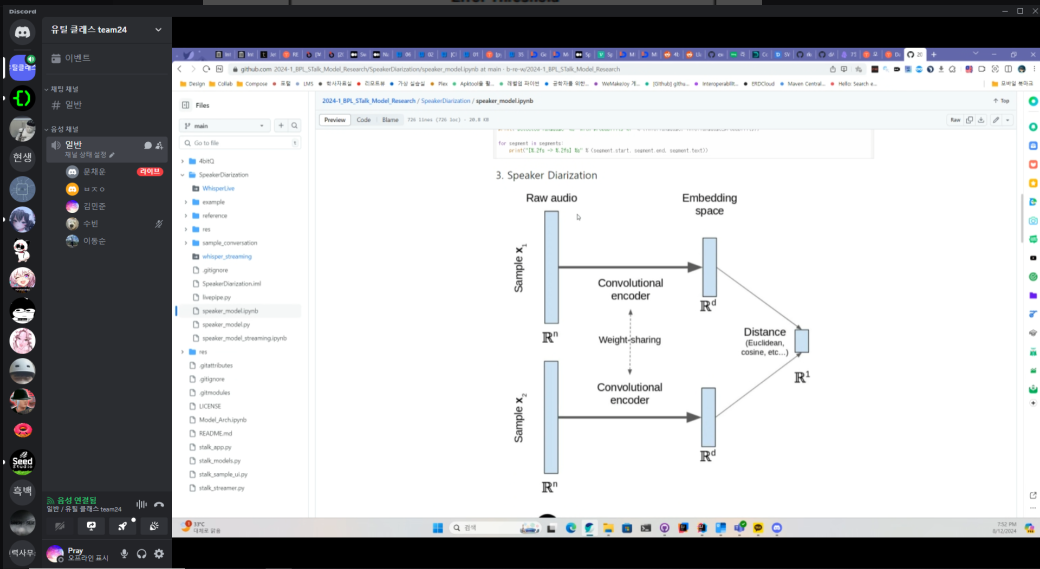Open the team24 server dropdown menu
Viewport: 1040px width, 569px height.
[158, 30]
